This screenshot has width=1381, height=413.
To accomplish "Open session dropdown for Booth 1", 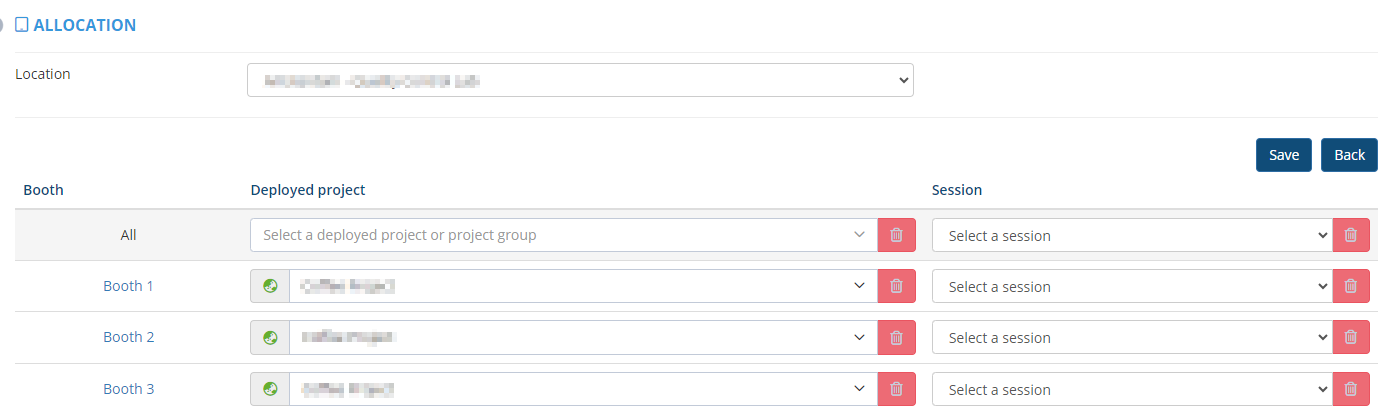I will (1132, 287).
